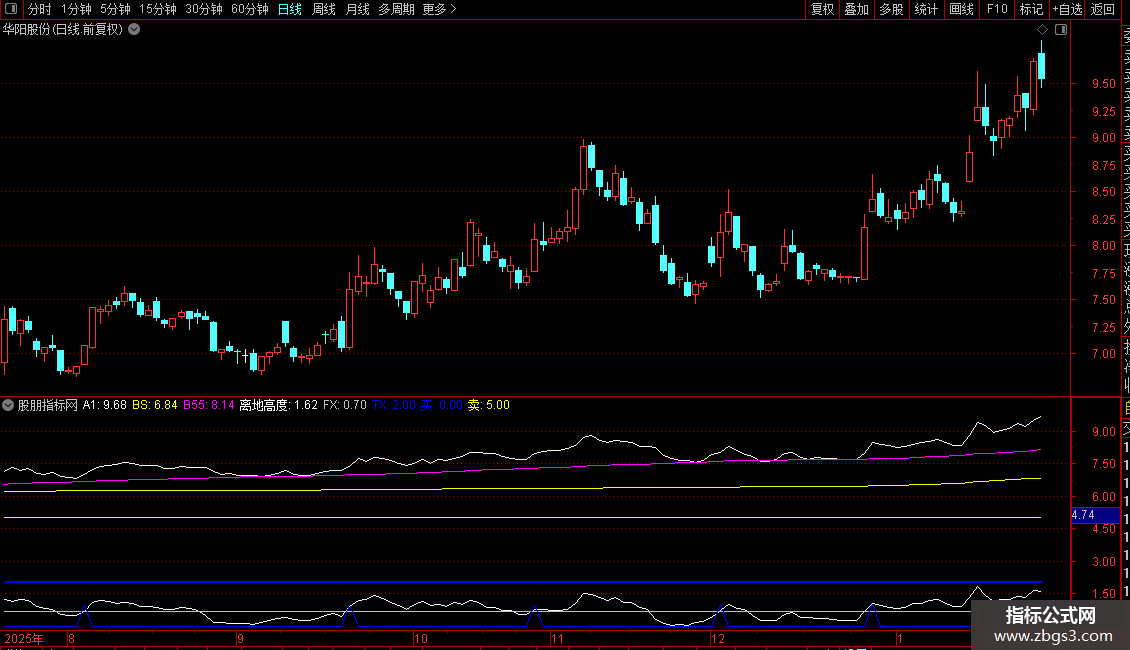Click the panel layout icon at top-left

tap(10, 9)
